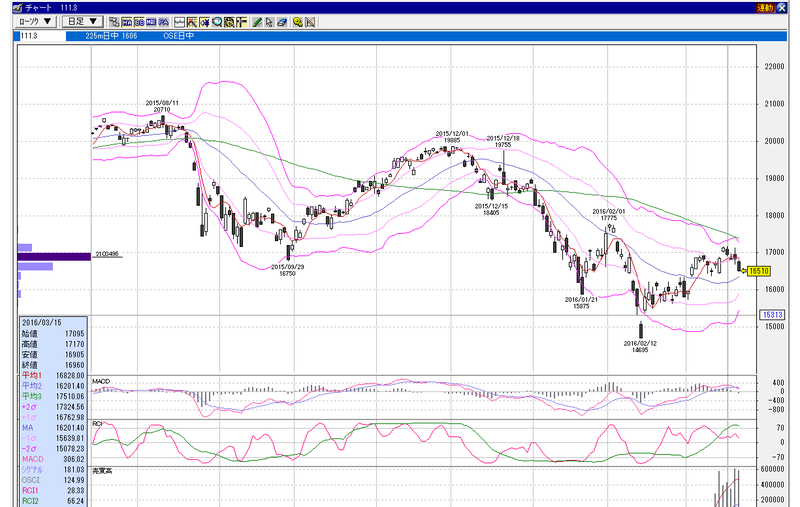Click the MACD 306.02 value row
This screenshot has height=507, width=800.
53,459
